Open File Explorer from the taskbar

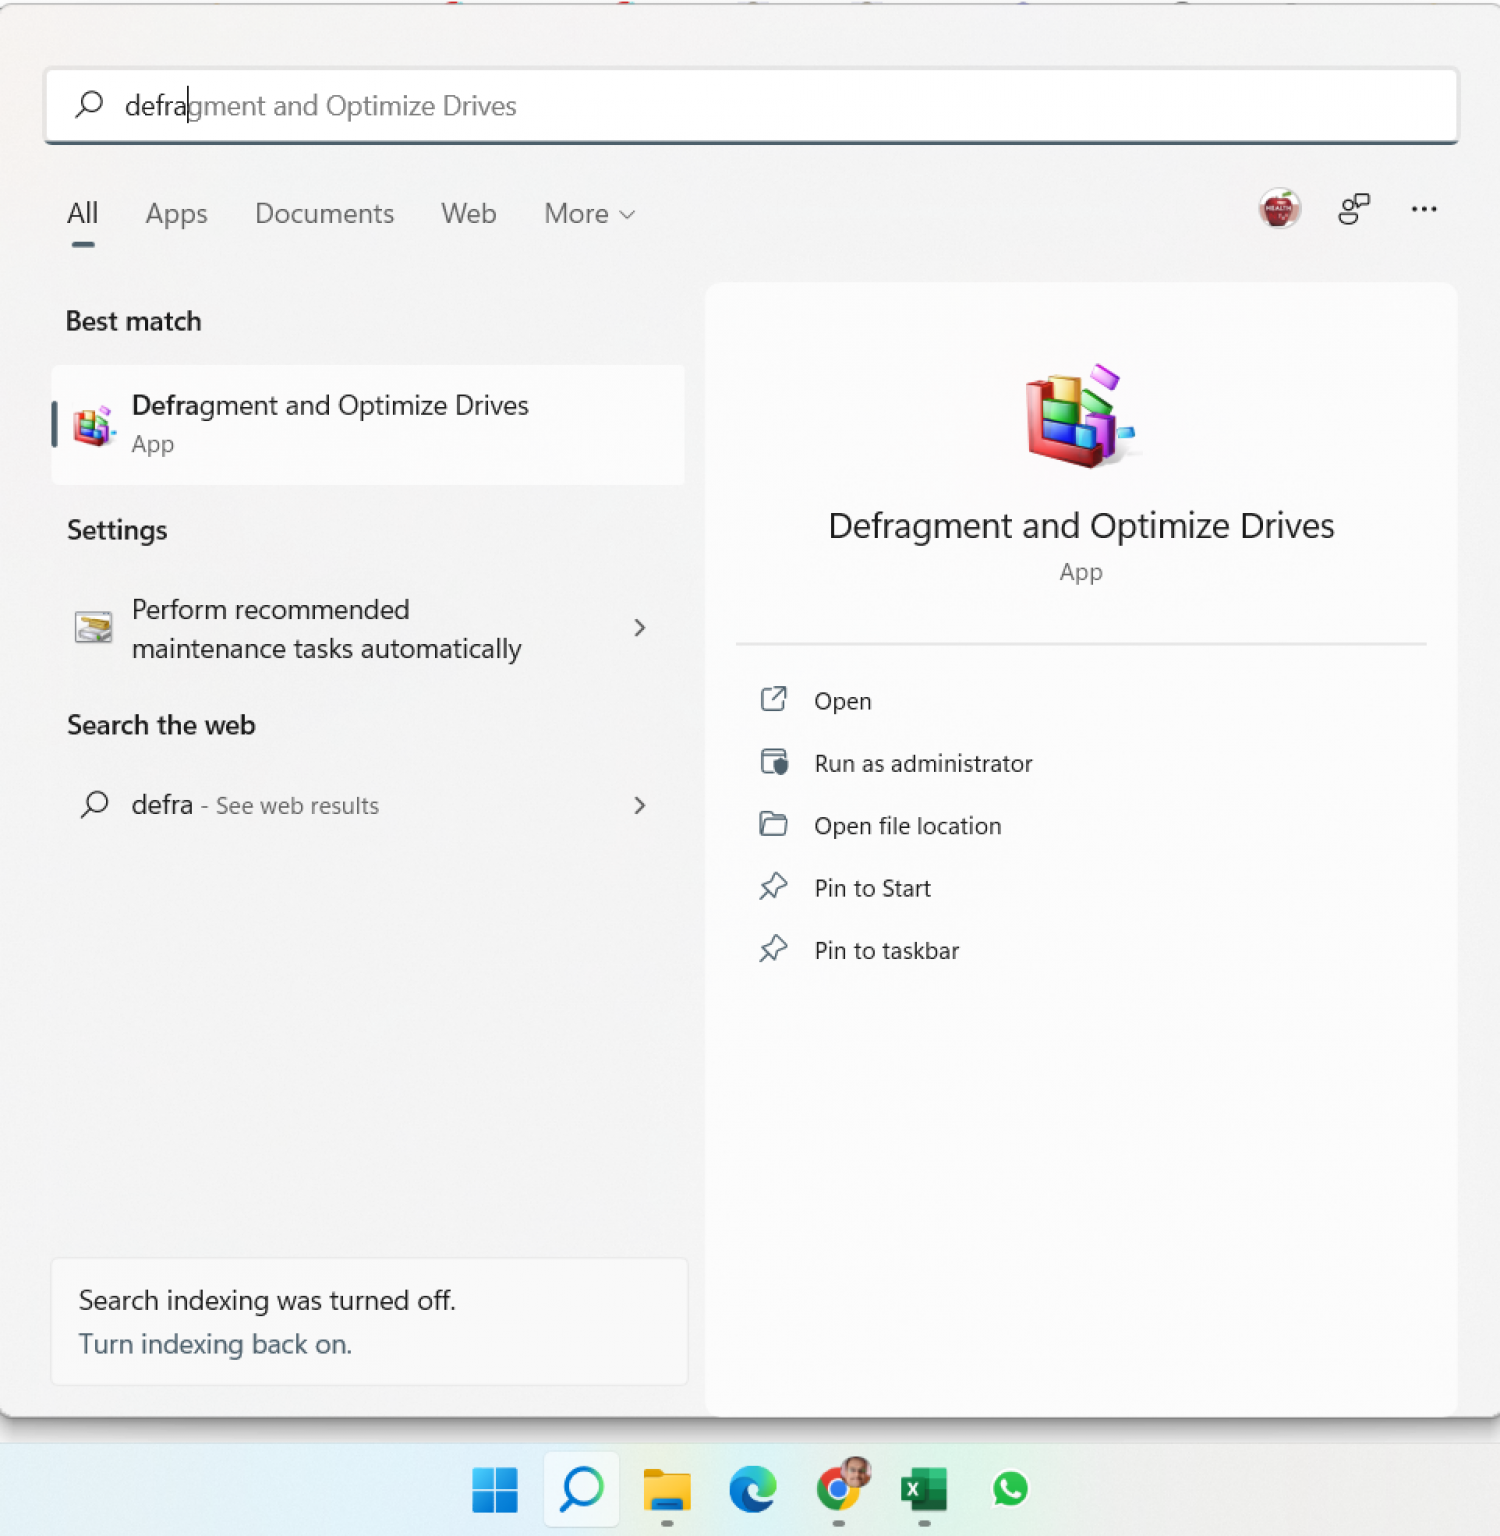[x=667, y=1490]
